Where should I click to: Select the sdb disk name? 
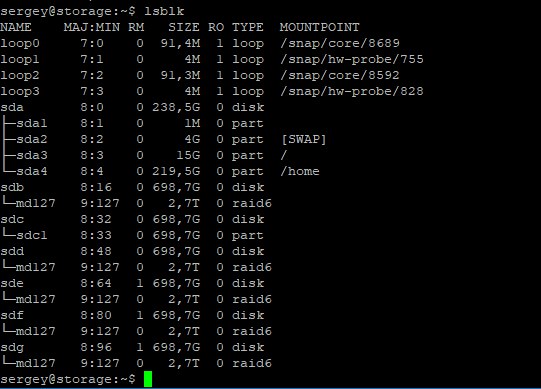tap(12, 187)
